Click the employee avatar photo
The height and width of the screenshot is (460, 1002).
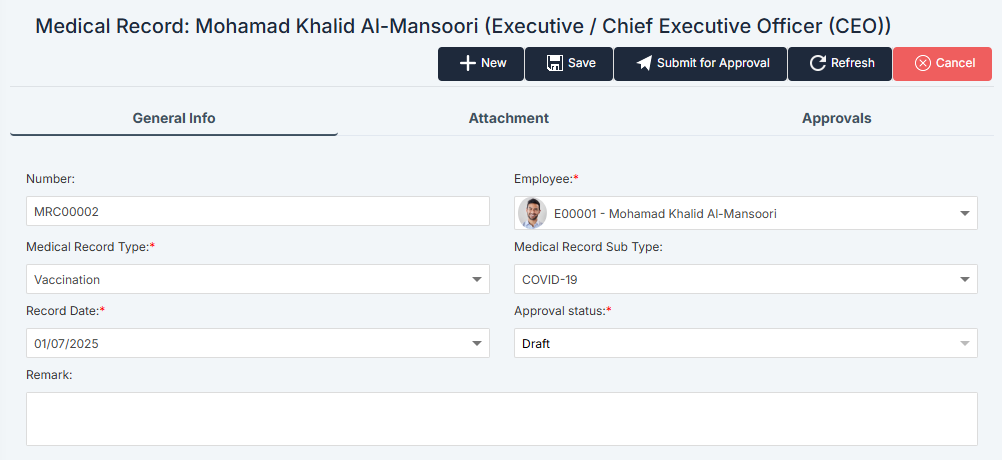click(x=533, y=213)
